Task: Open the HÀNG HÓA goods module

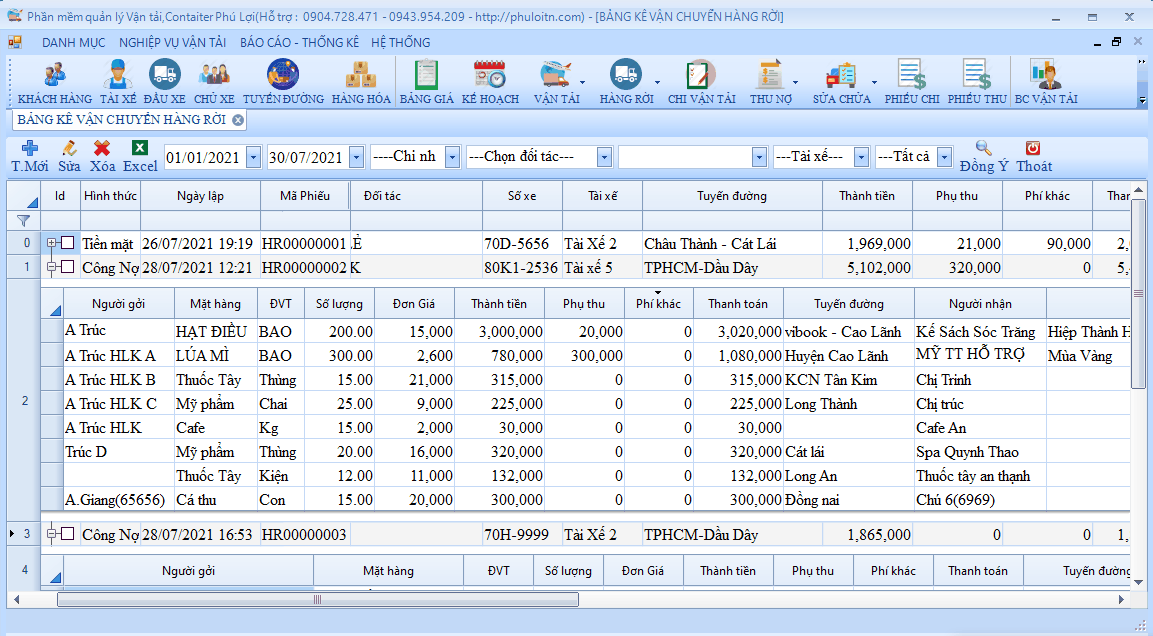Action: 361,82
